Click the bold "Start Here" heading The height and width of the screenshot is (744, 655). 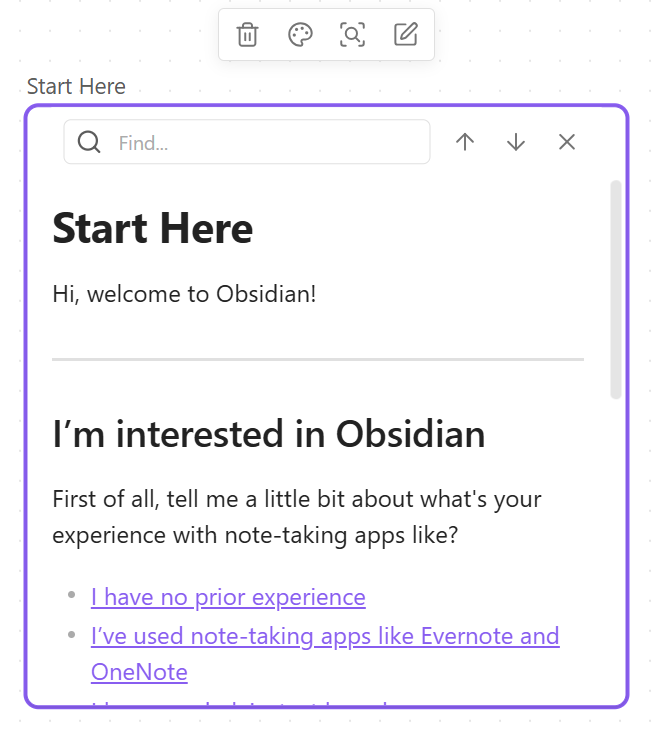(x=152, y=229)
